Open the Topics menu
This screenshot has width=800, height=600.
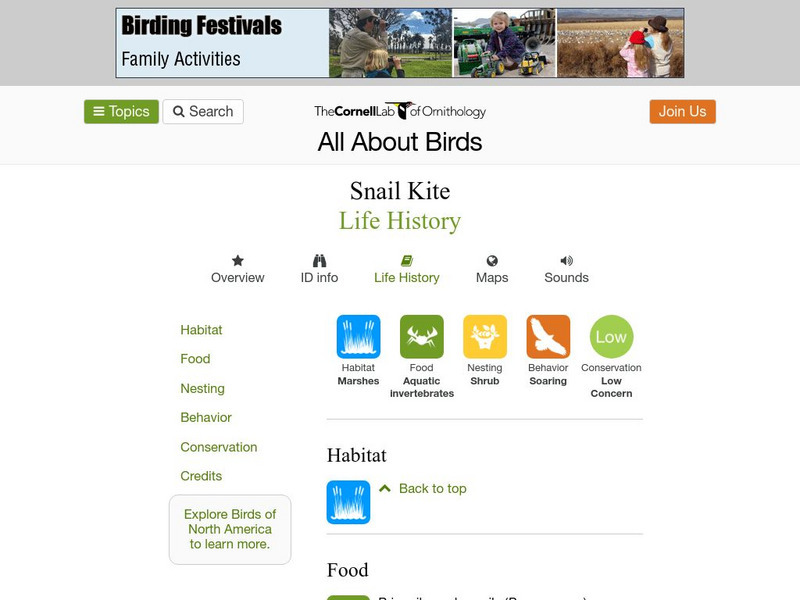coord(121,112)
